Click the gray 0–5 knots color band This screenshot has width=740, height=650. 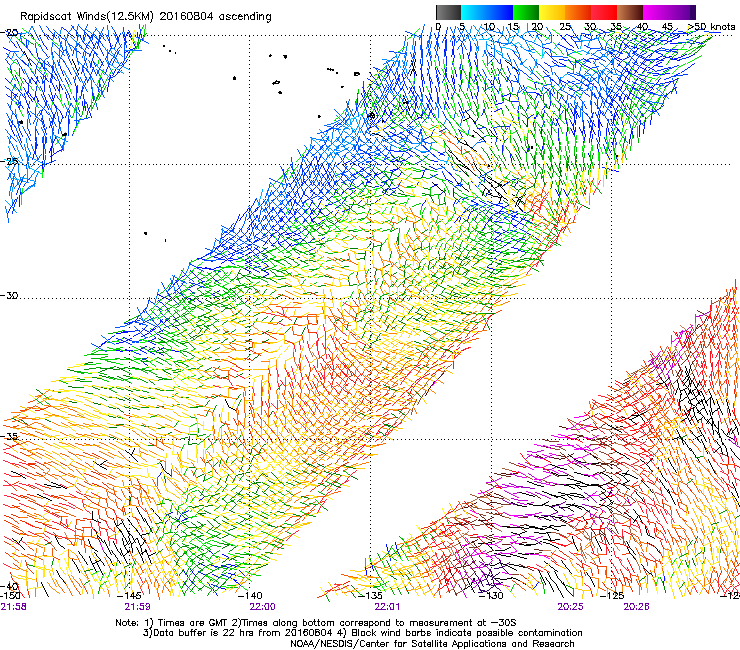click(448, 12)
